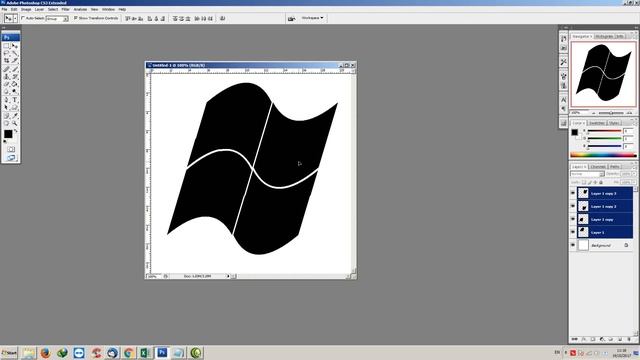This screenshot has width=640, height=360.
Task: Select the Rectangular Marquee tool
Action: point(7,46)
